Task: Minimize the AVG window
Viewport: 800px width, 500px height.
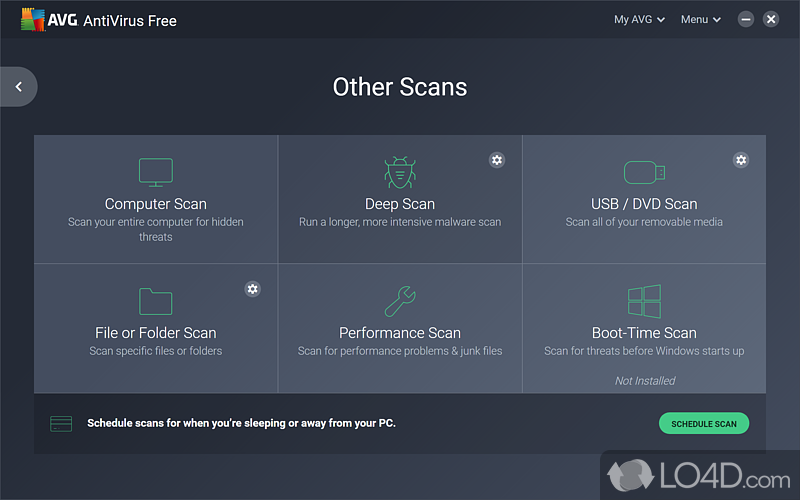Action: (x=746, y=19)
